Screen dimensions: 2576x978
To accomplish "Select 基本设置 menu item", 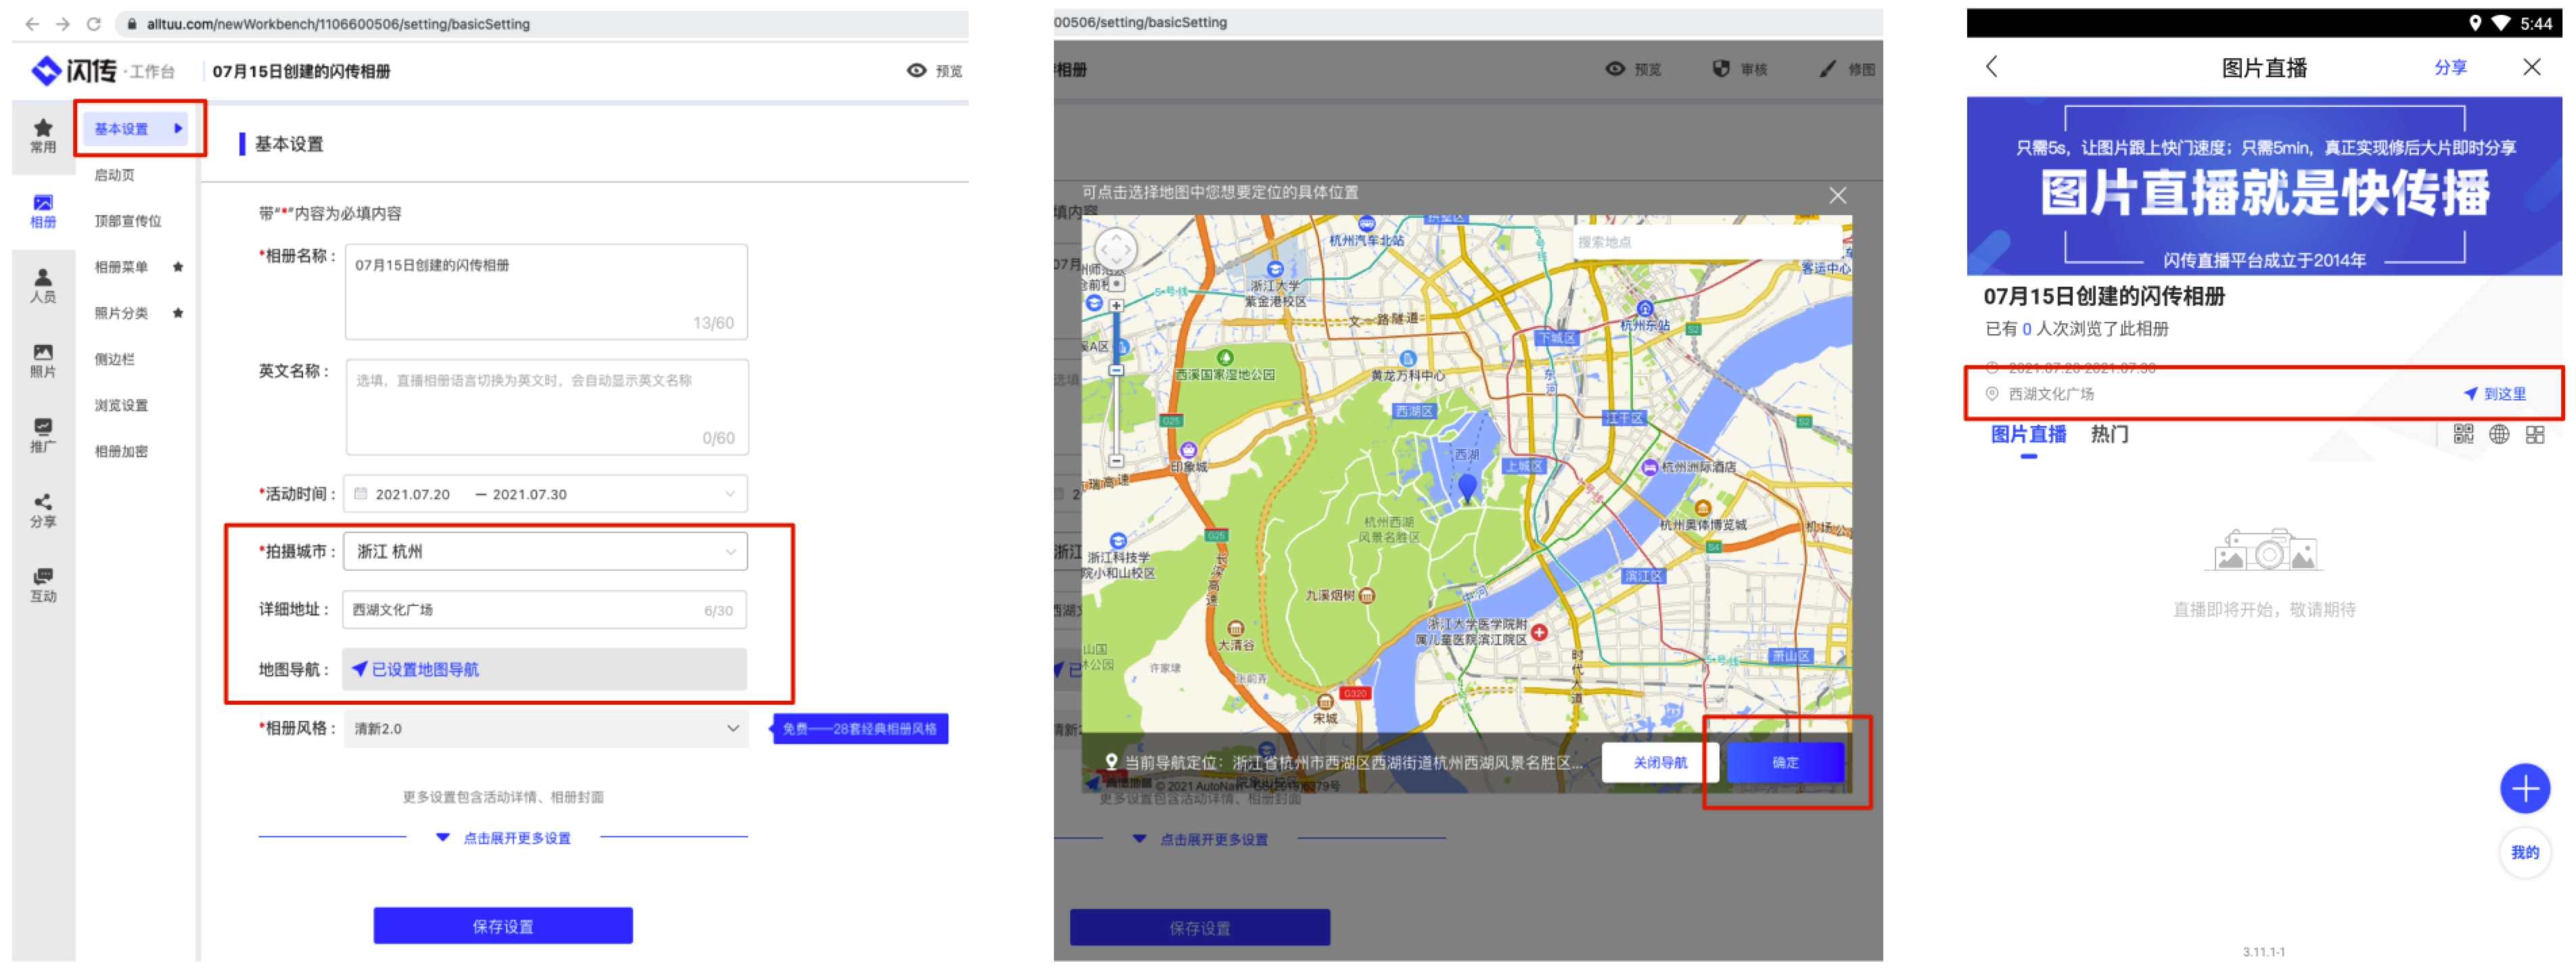I will [x=136, y=128].
